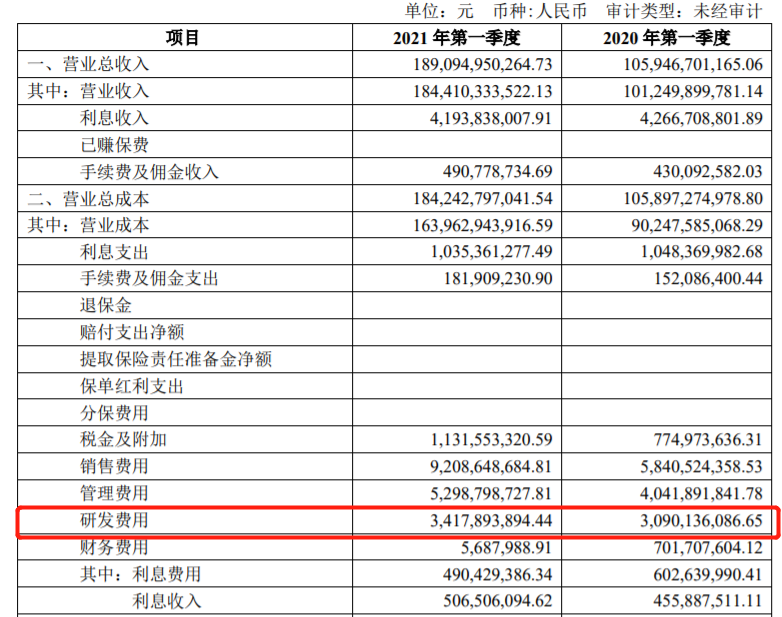The width and height of the screenshot is (782, 617).
Task: Select the 退保金 row label
Action: (x=106, y=305)
